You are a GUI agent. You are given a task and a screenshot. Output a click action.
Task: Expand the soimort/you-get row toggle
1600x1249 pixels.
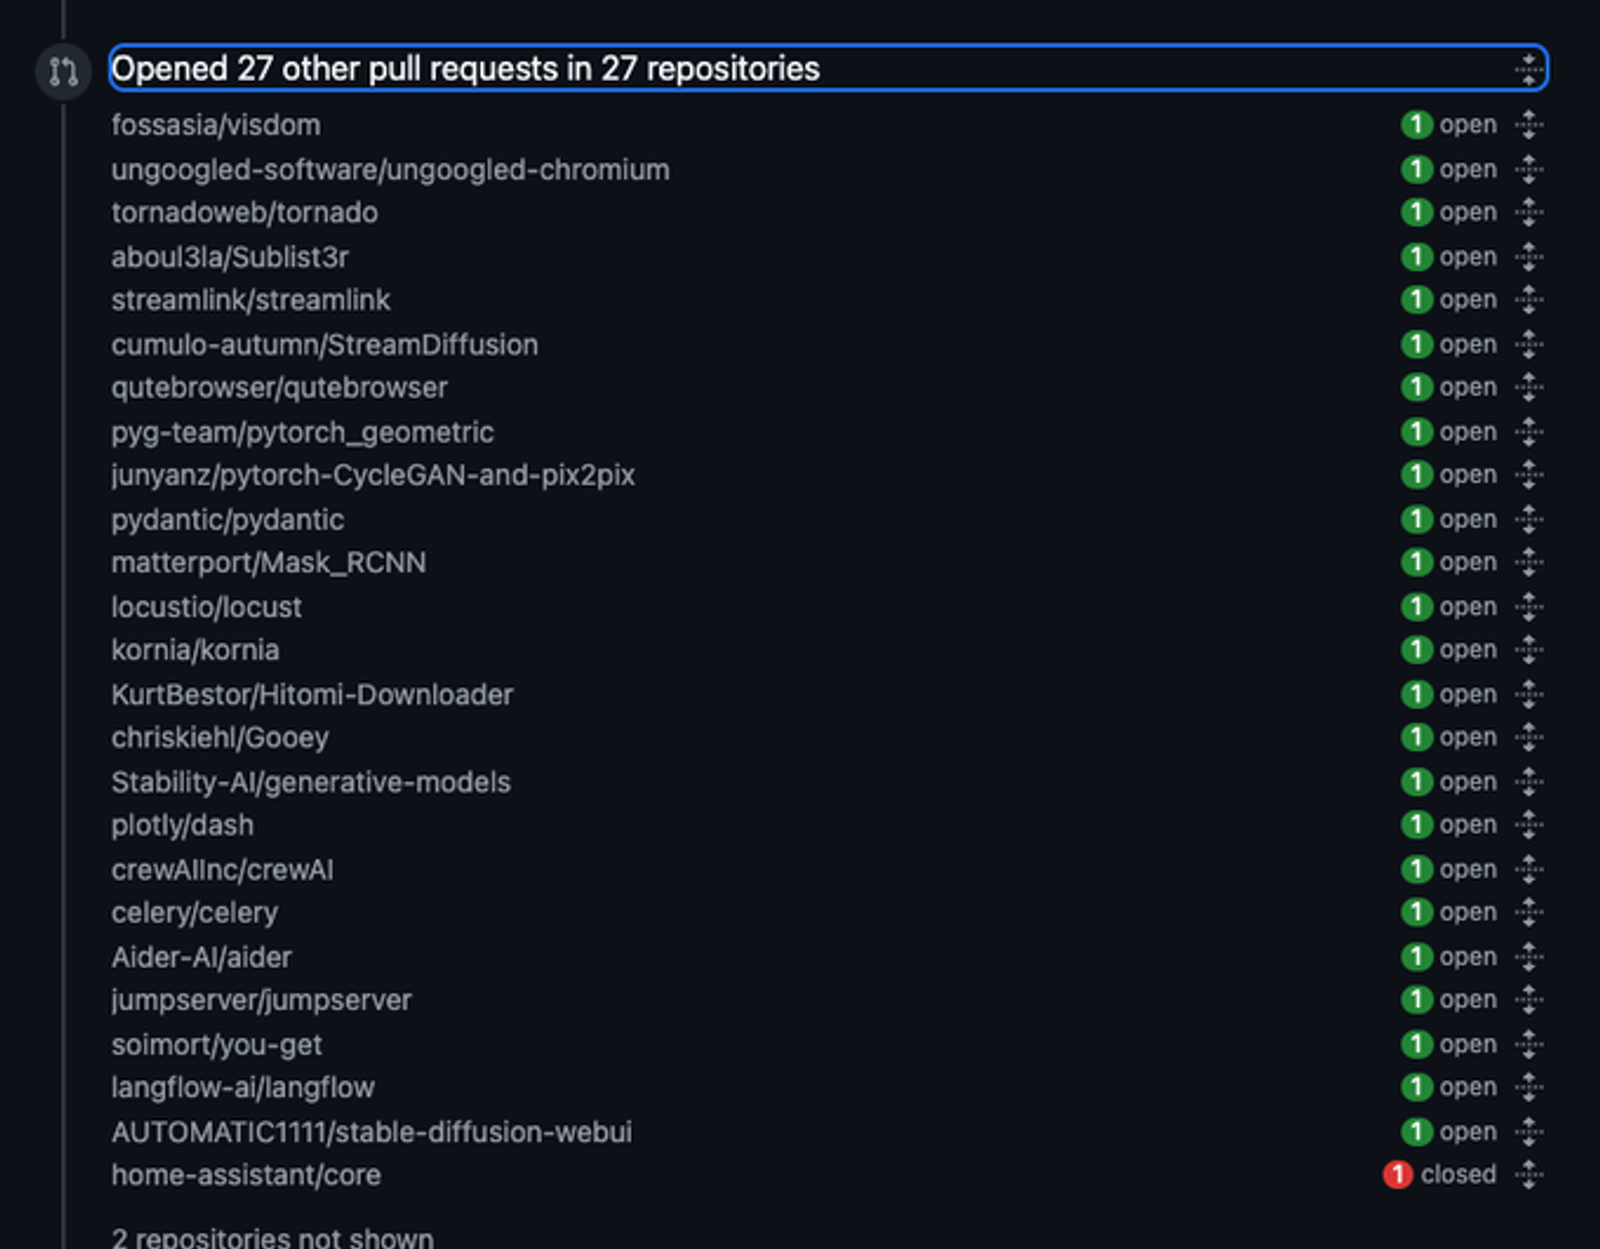point(1528,1045)
